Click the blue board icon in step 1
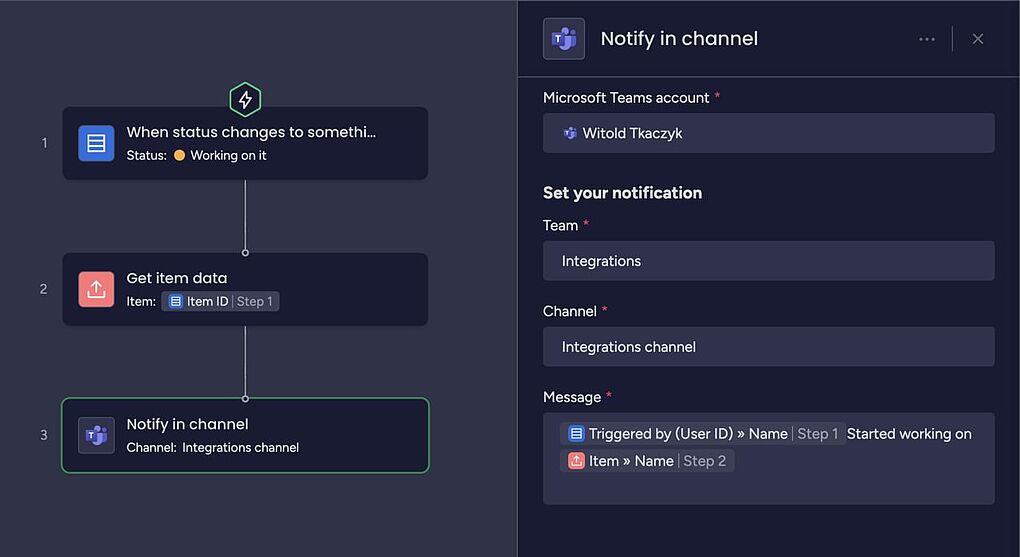The image size is (1020, 557). (x=96, y=143)
